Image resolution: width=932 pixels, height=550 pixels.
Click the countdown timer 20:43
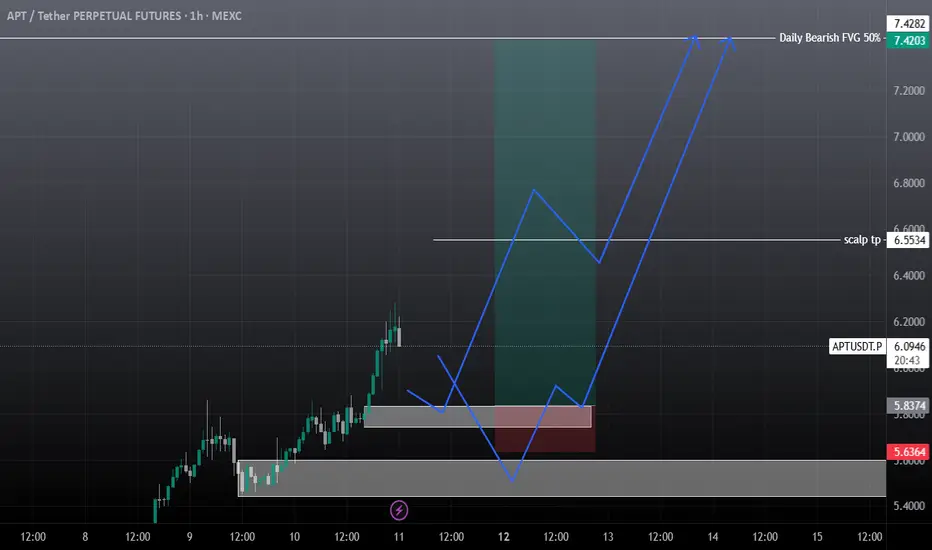907,360
